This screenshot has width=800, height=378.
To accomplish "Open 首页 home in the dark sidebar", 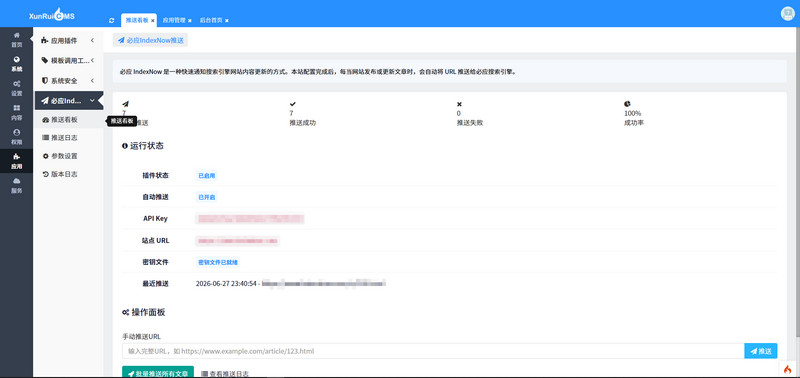I will click(x=16, y=39).
